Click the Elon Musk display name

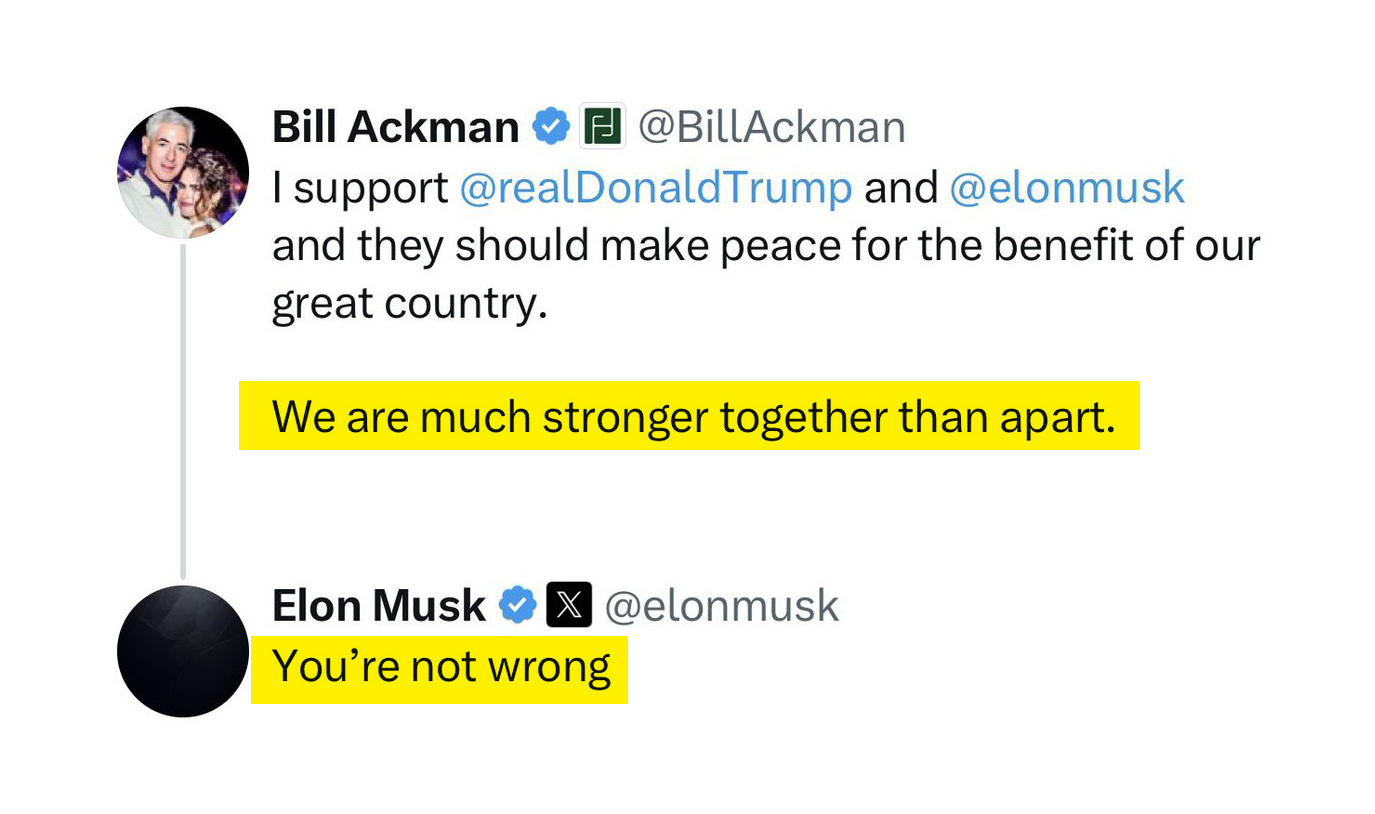click(378, 606)
